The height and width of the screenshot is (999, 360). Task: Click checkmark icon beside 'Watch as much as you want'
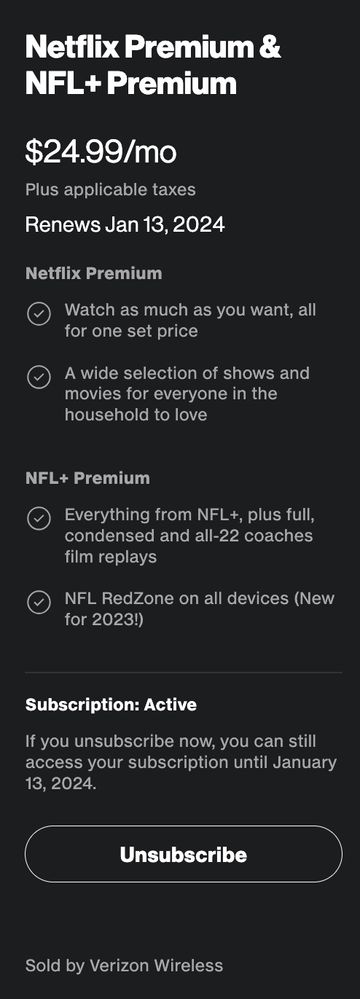click(x=39, y=314)
